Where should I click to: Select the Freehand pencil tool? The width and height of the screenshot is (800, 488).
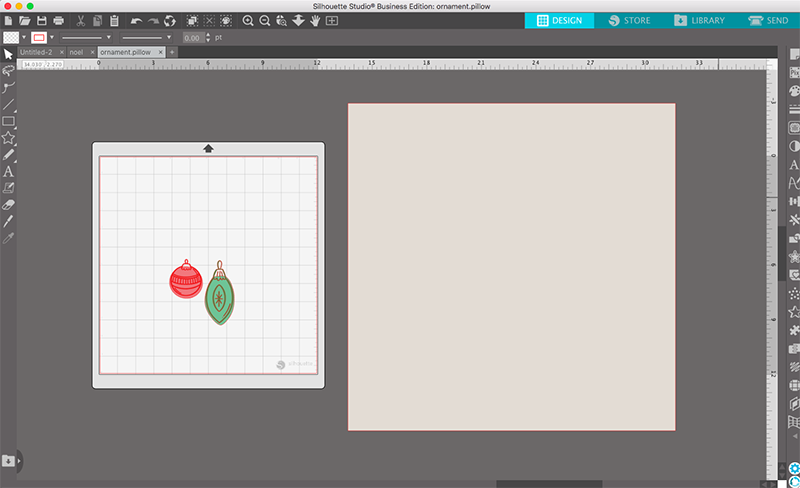[8, 155]
